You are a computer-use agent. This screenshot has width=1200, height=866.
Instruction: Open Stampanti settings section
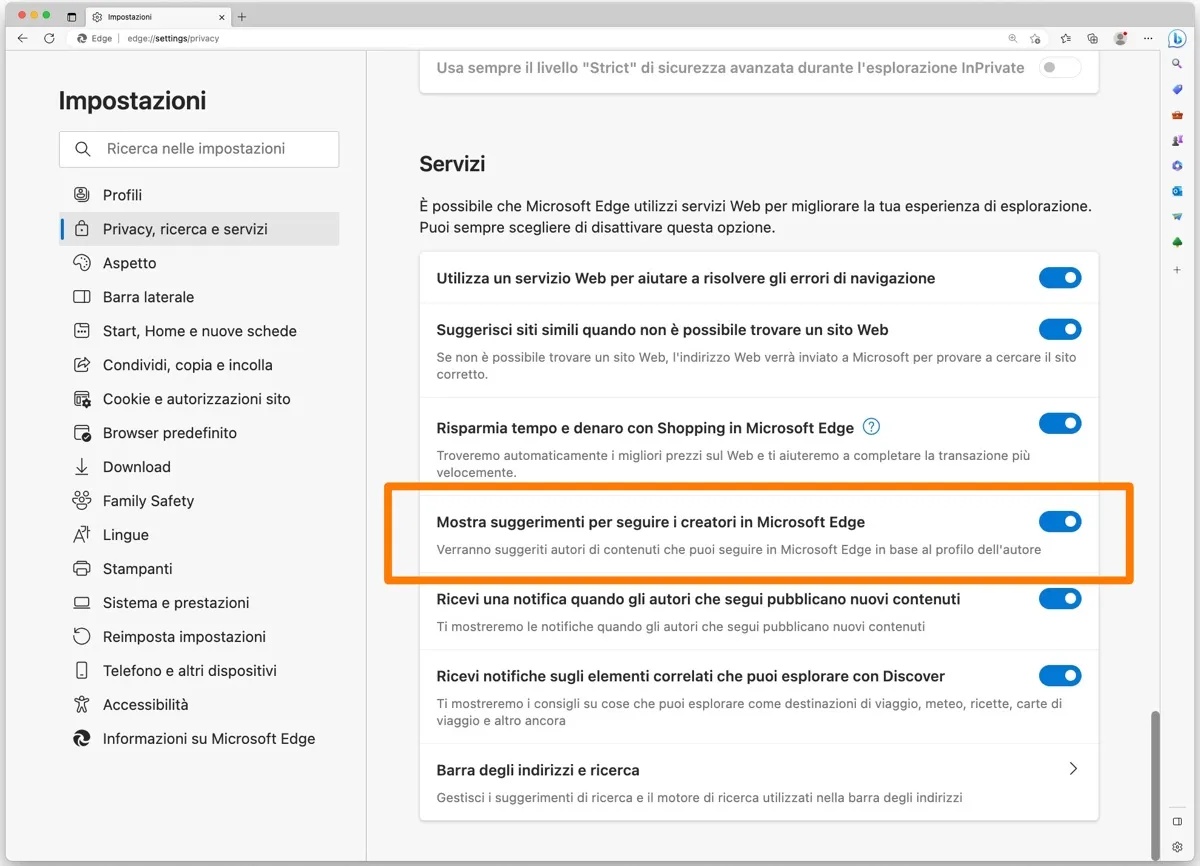pyautogui.click(x=199, y=569)
